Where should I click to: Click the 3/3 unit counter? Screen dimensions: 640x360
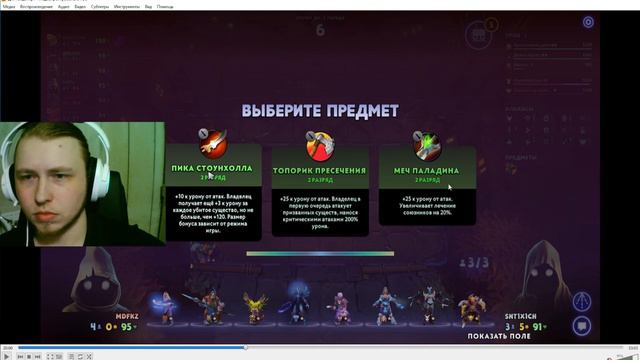coord(474,262)
